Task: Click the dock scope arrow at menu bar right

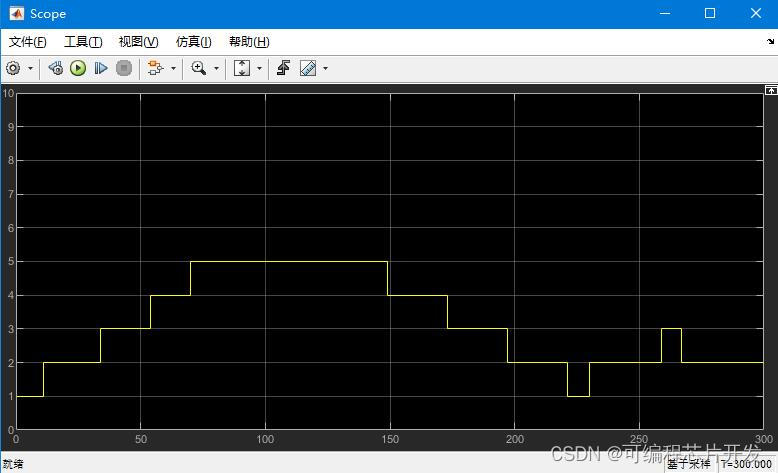Action: pos(771,42)
